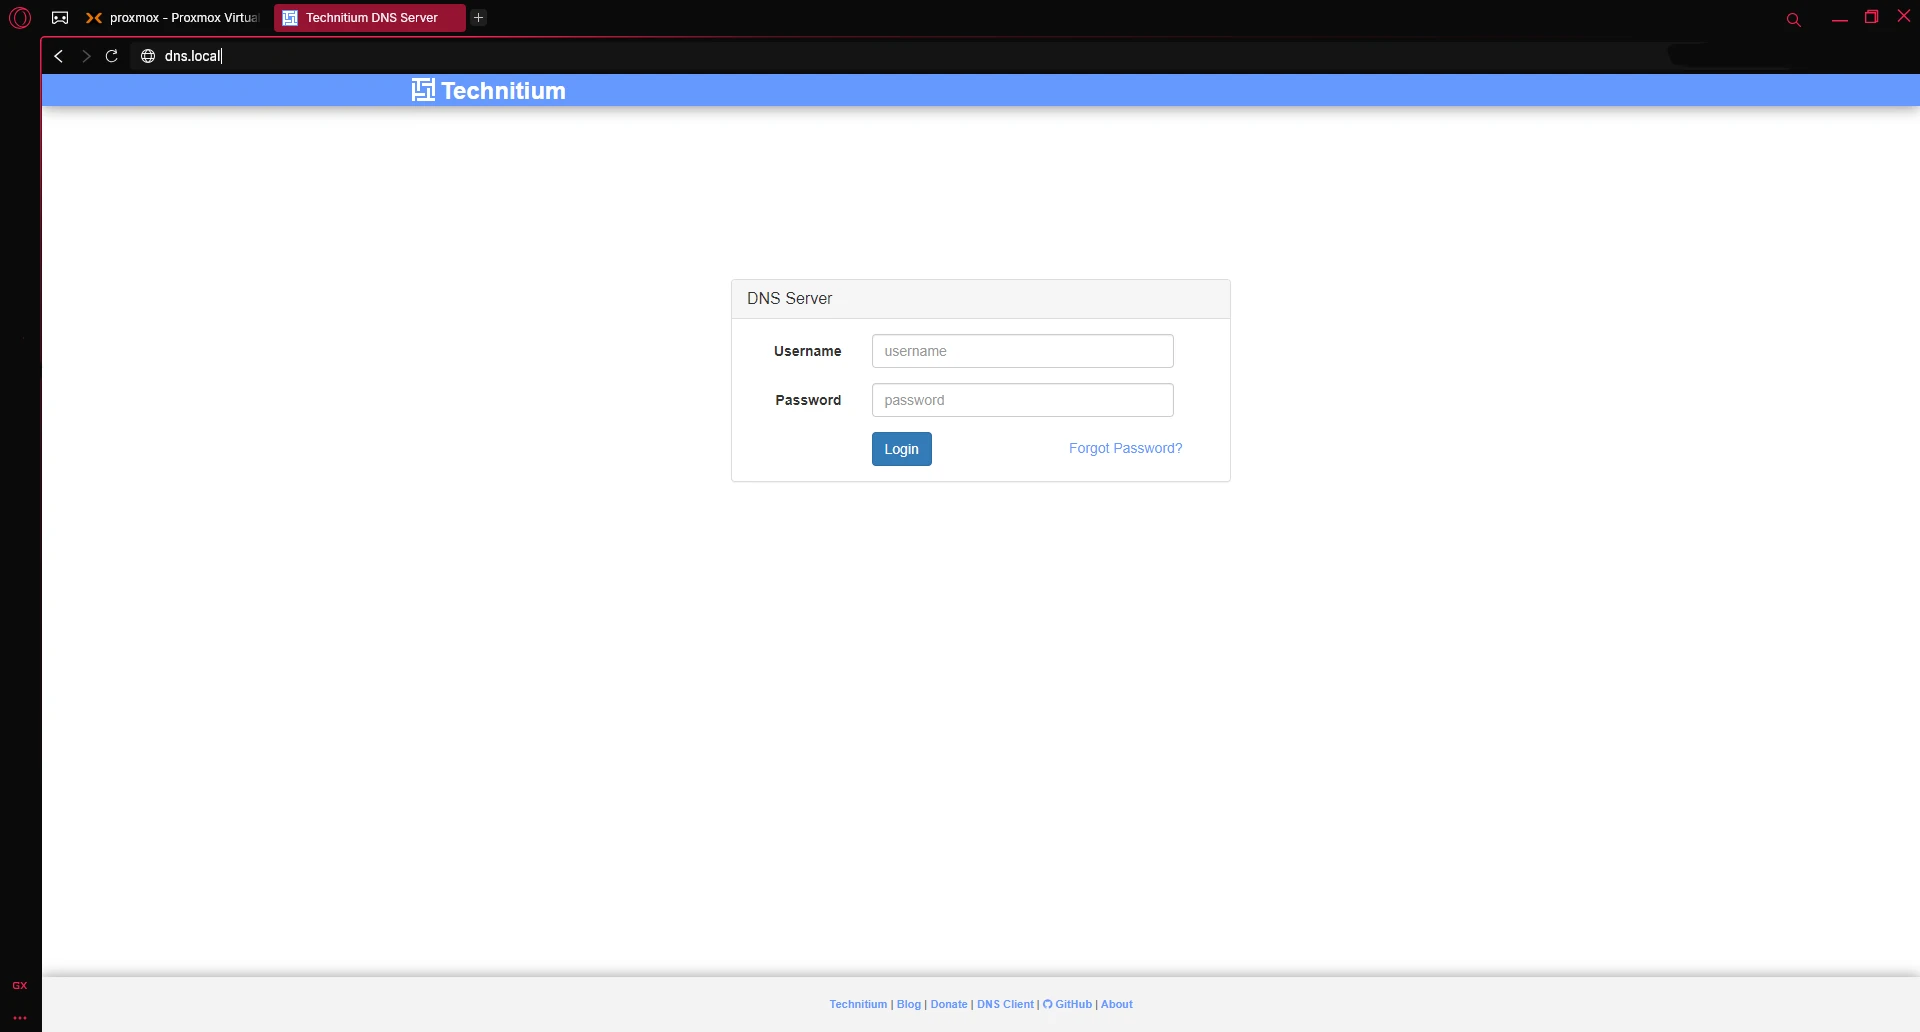Switch to the proxmox tab
The image size is (1920, 1032).
[x=172, y=18]
